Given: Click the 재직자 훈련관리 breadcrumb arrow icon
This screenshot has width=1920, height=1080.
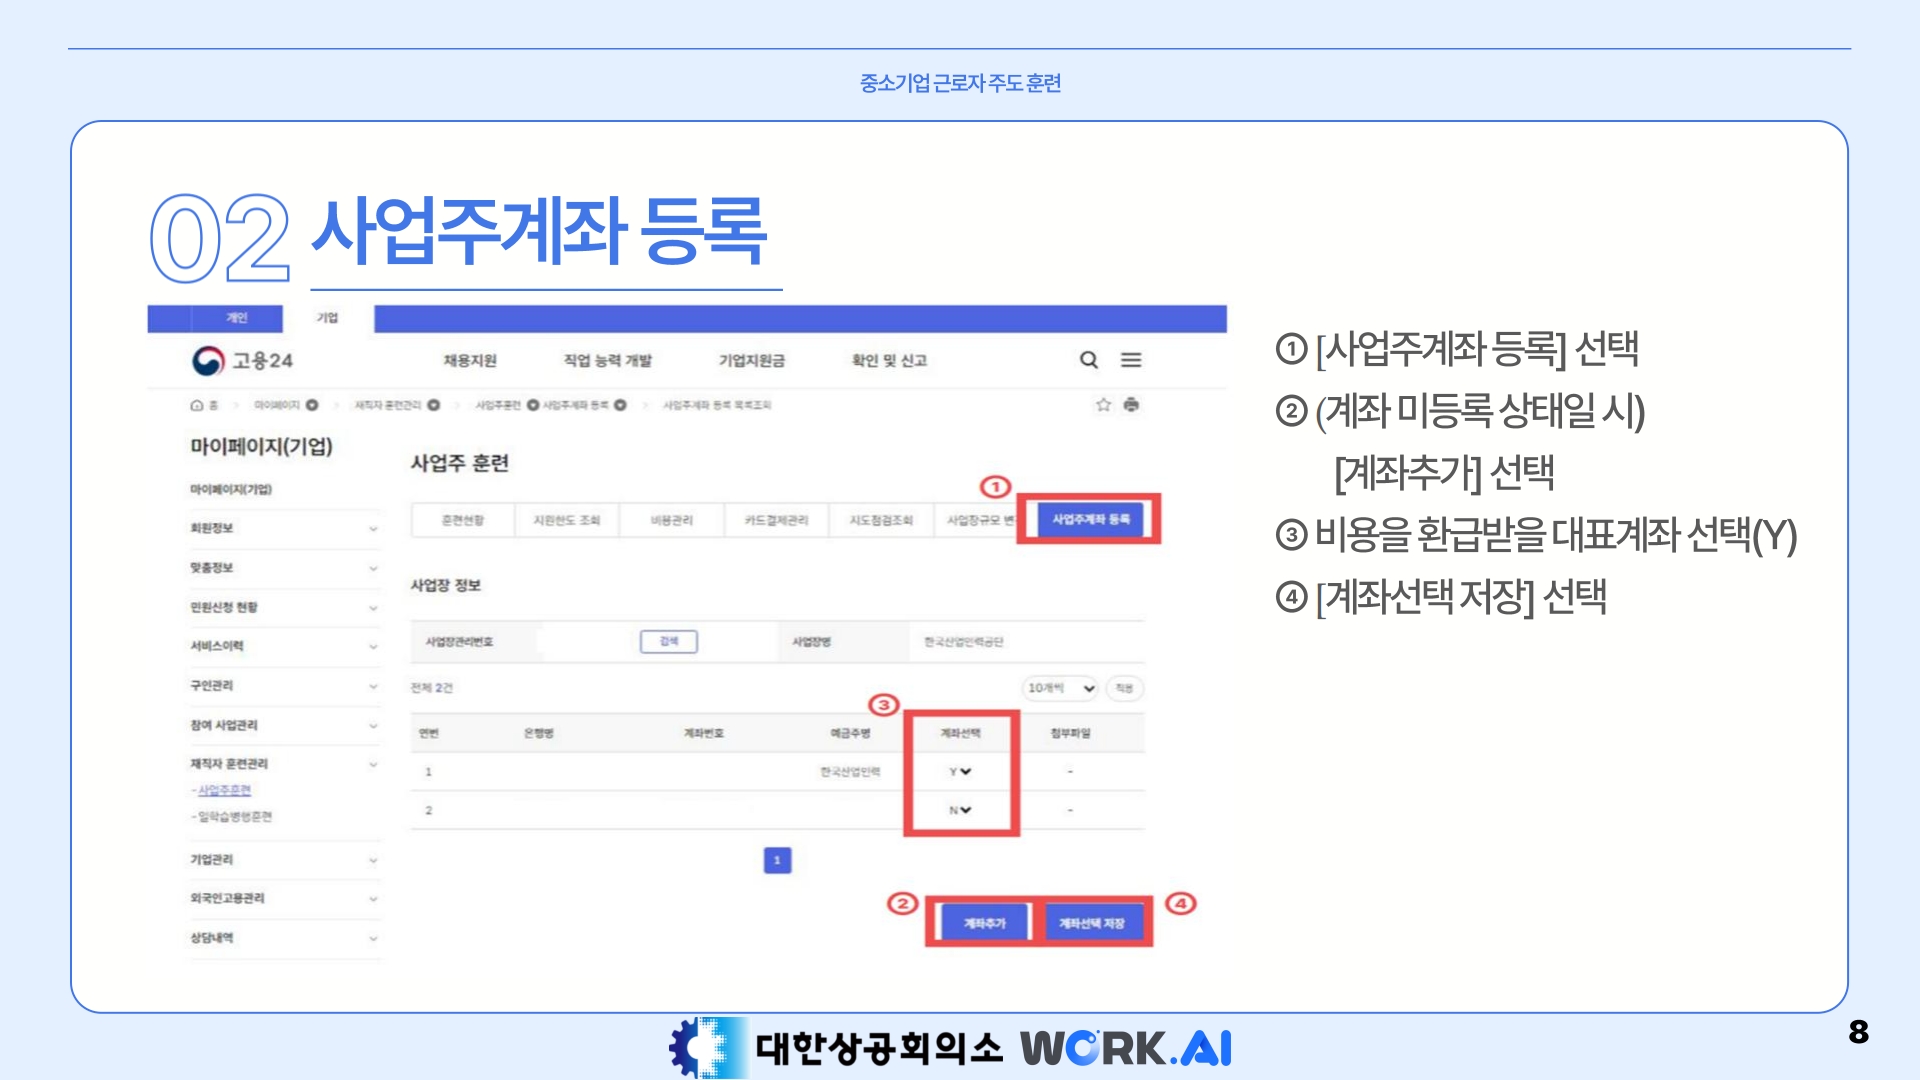Looking at the screenshot, I should (x=433, y=405).
